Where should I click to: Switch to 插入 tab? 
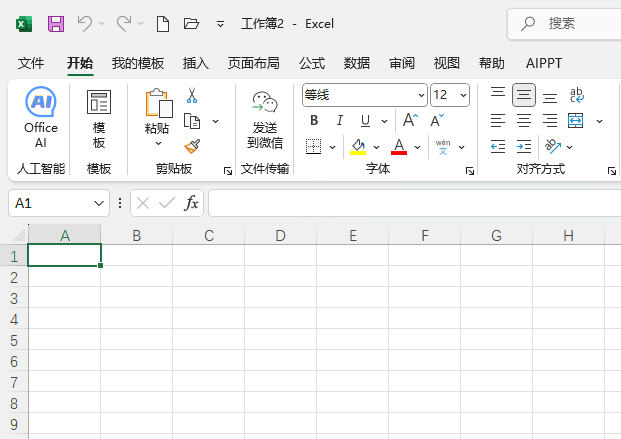[x=196, y=63]
